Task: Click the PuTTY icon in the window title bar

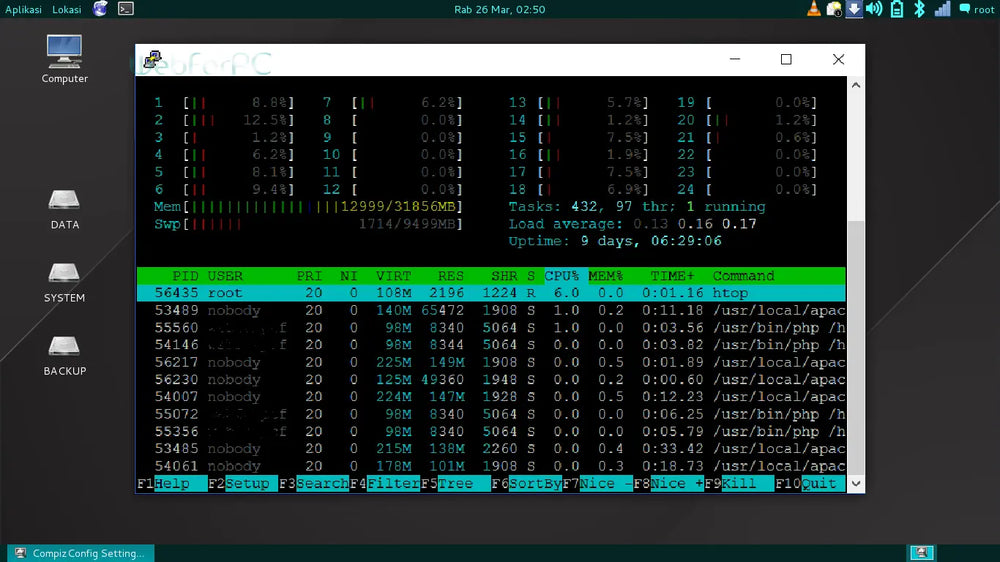Action: click(152, 59)
